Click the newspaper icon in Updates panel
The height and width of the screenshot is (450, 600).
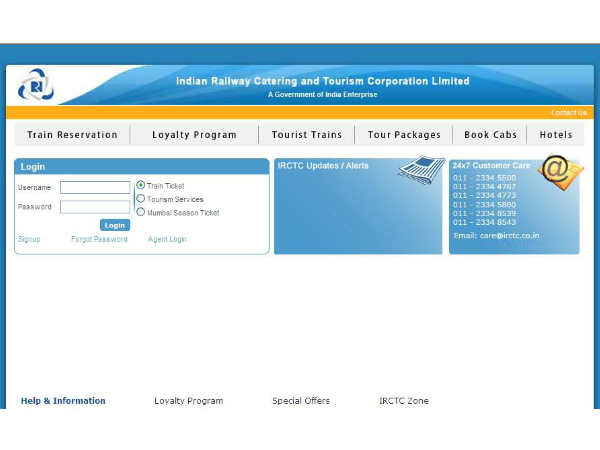click(x=421, y=169)
